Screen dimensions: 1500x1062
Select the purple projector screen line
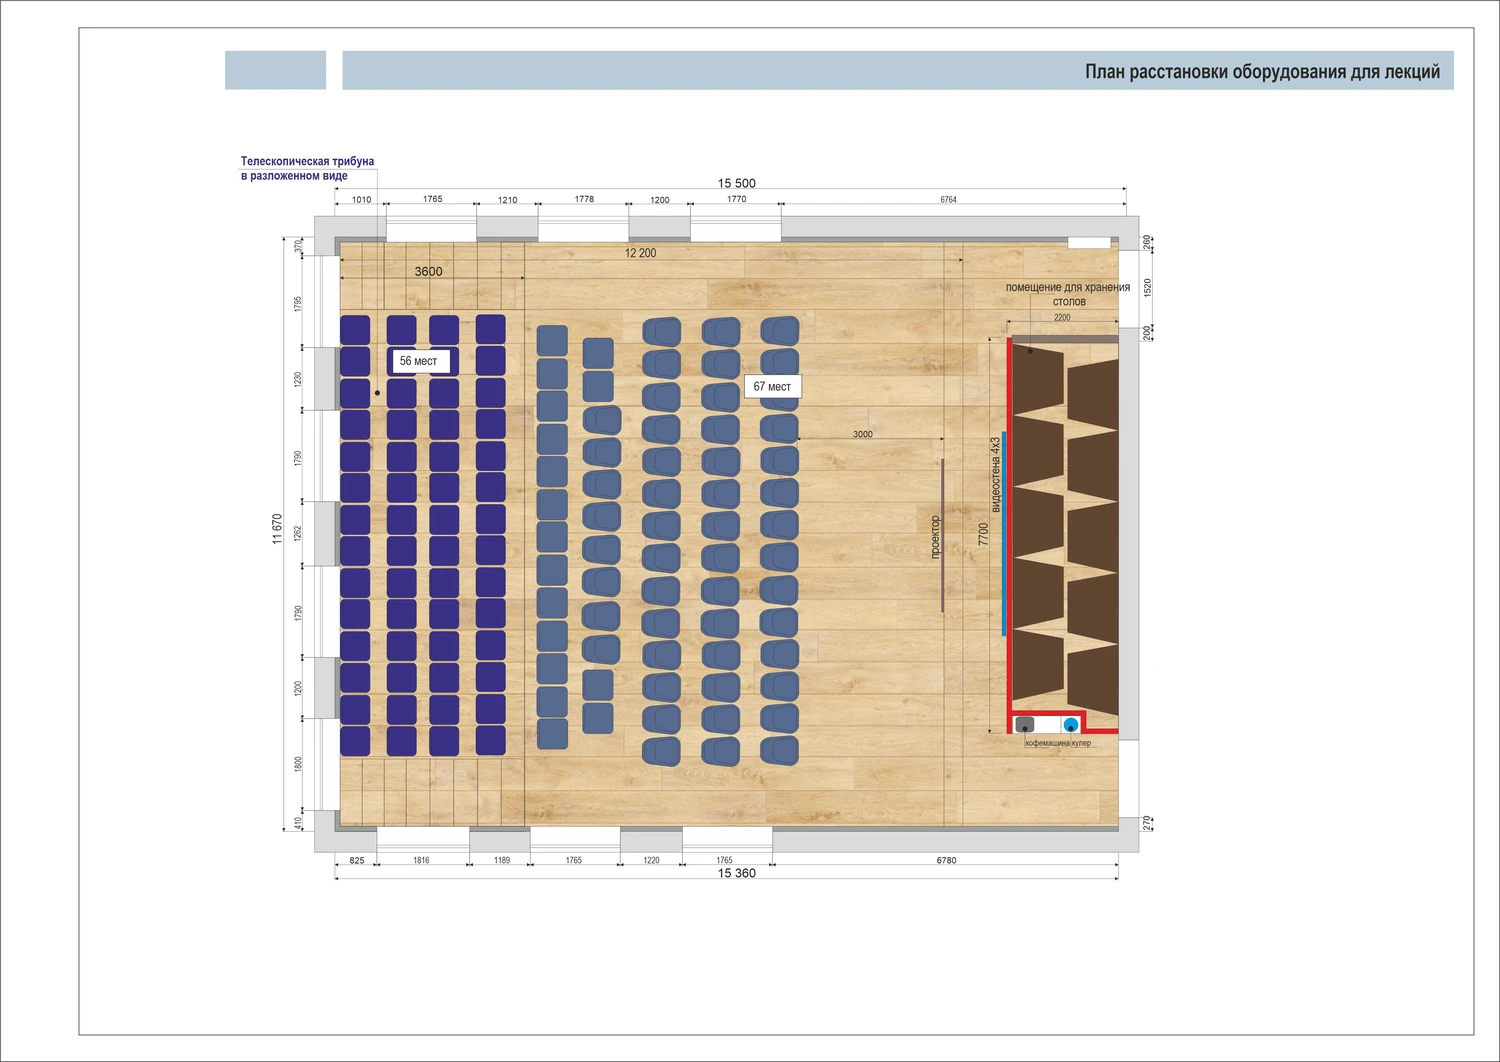coord(942,535)
